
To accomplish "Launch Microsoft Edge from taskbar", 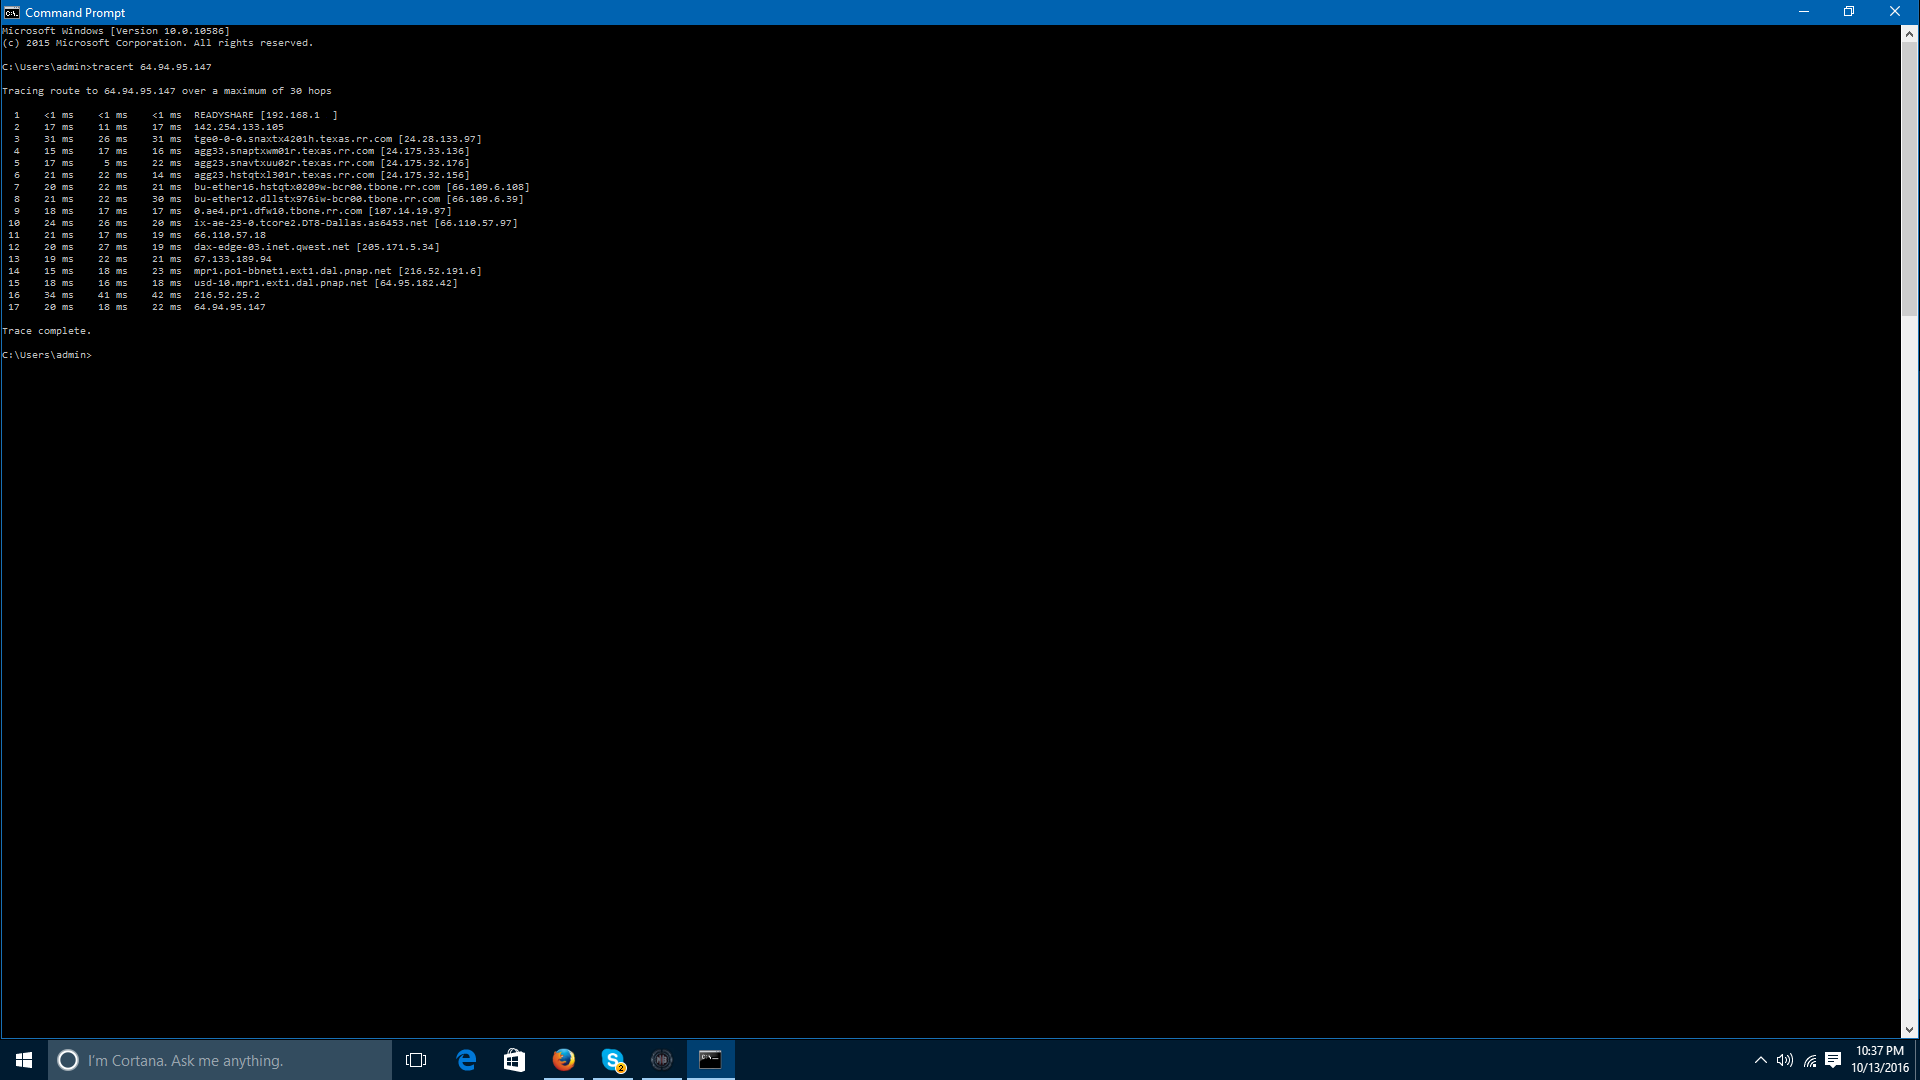I will tap(466, 1060).
